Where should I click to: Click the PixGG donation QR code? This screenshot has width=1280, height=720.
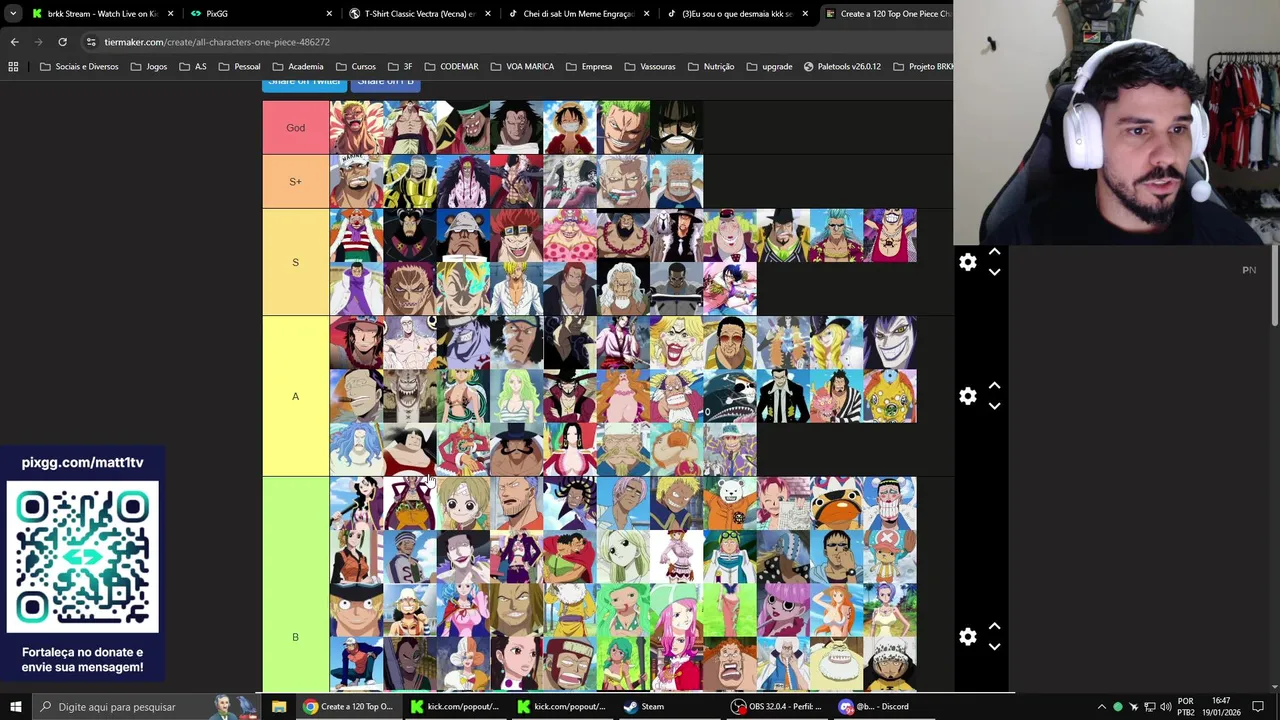83,557
